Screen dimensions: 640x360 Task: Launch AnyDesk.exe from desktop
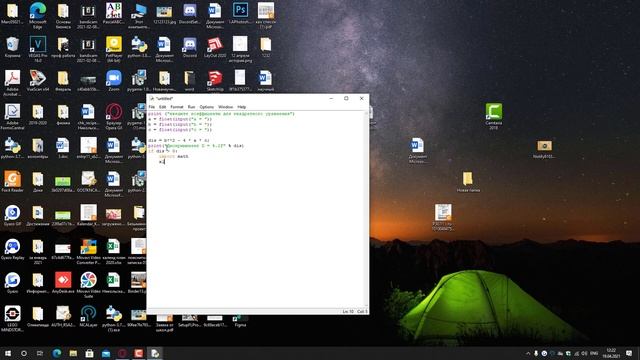click(x=63, y=282)
